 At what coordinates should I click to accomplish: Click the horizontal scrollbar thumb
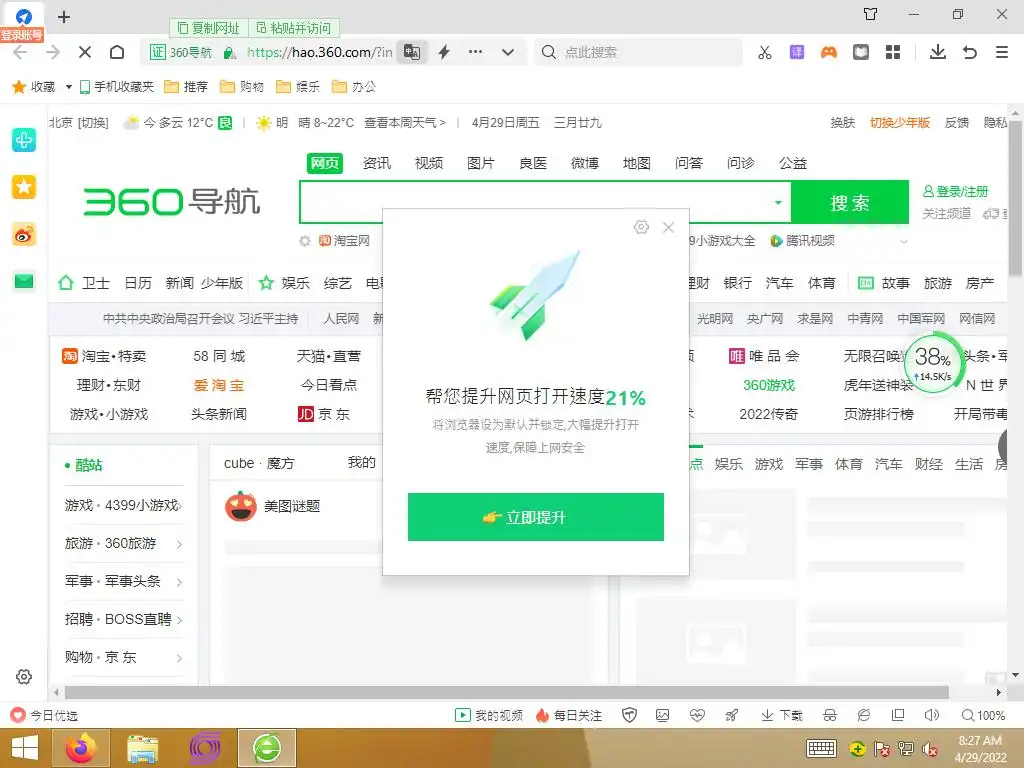click(x=507, y=692)
